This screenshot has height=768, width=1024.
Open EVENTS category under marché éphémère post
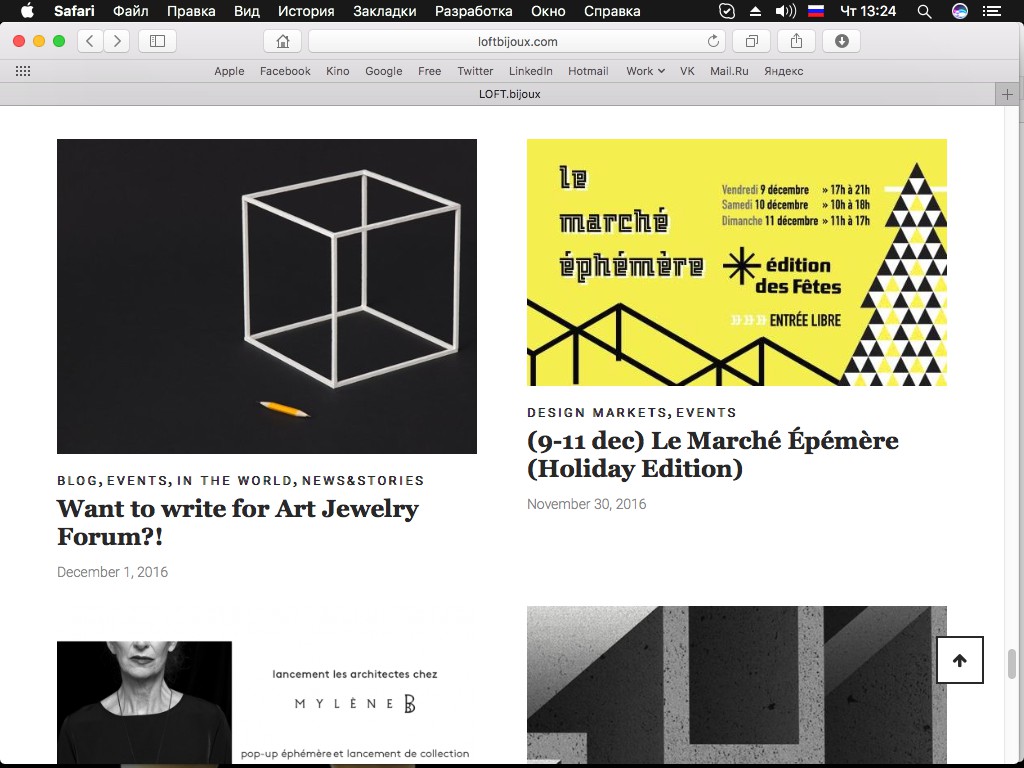pyautogui.click(x=706, y=413)
